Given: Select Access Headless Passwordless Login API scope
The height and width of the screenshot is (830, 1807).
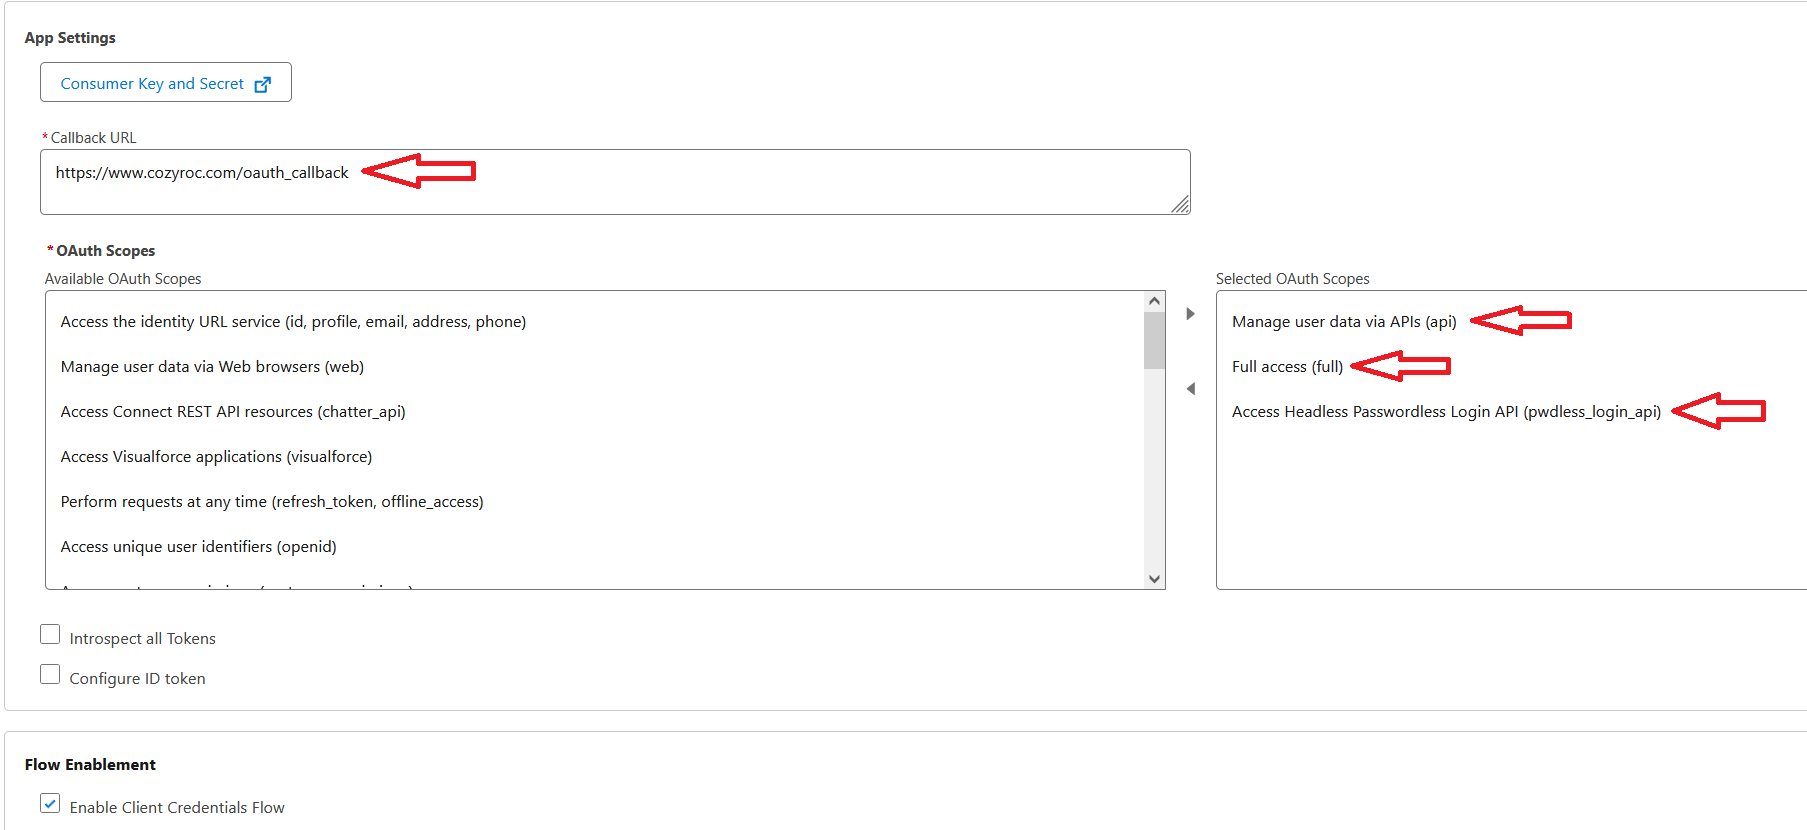Looking at the screenshot, I should tap(1445, 412).
